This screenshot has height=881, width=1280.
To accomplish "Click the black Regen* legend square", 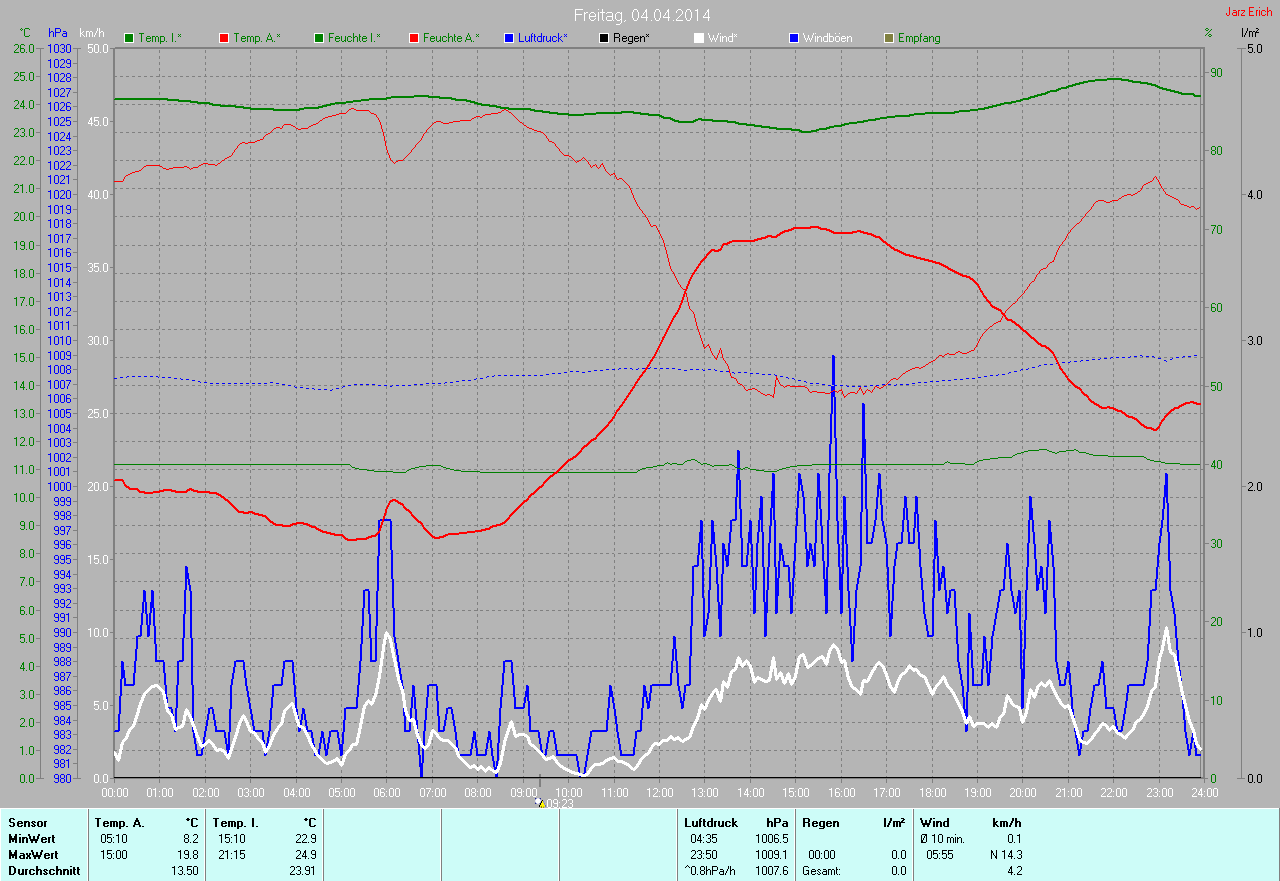I will (x=604, y=38).
